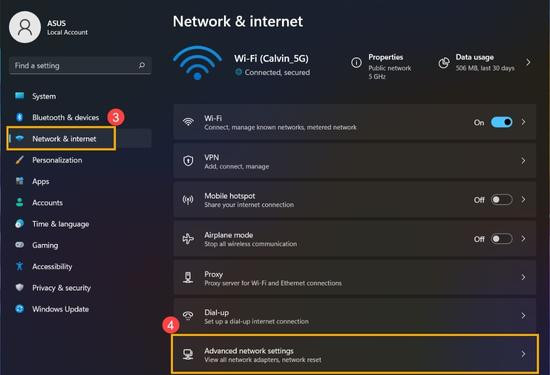Expand the Data usage chevron
Image resolution: width=550 pixels, height=375 pixels.
coord(528,62)
